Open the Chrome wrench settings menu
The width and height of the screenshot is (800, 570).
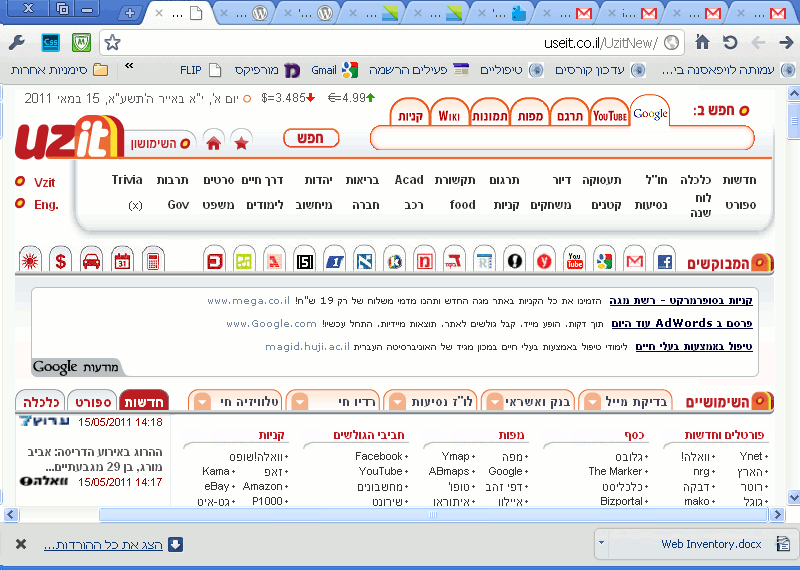pos(17,43)
